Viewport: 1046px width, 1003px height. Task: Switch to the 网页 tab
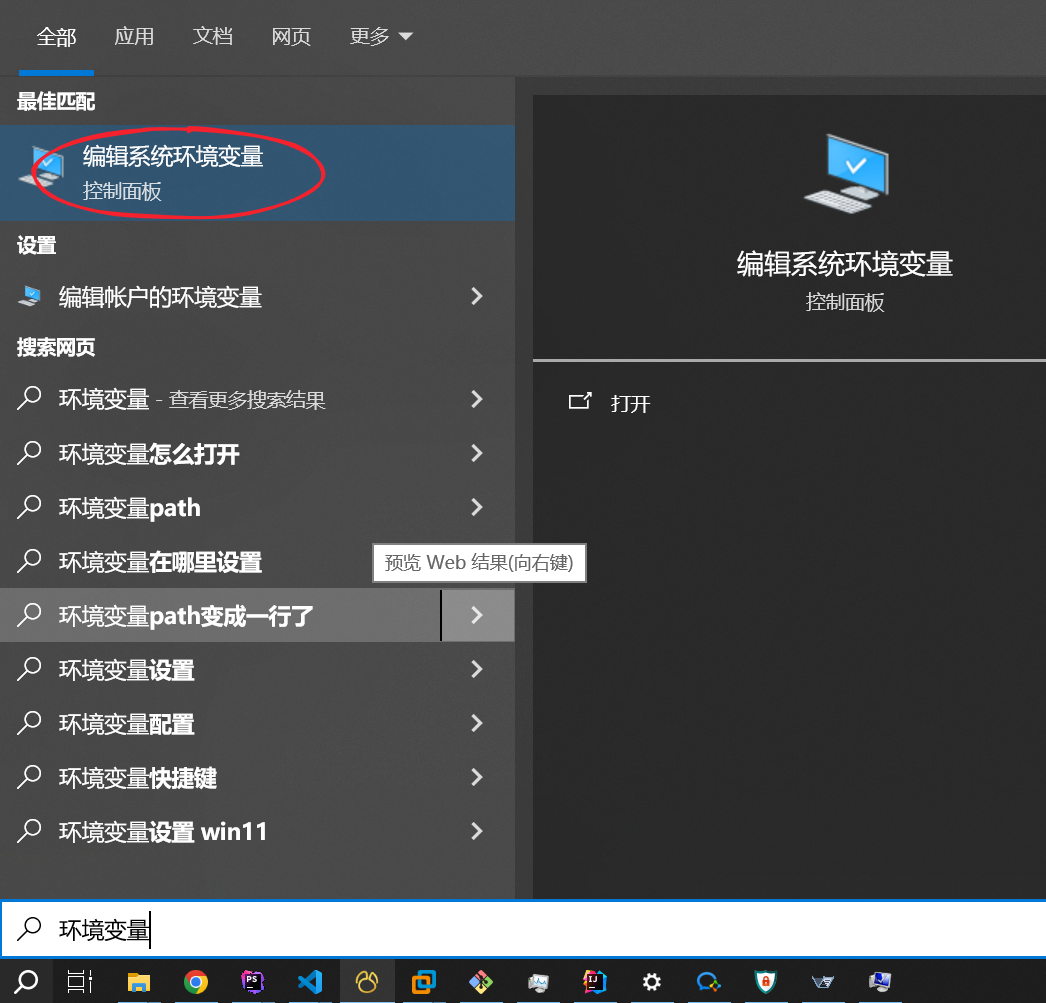pyautogui.click(x=291, y=36)
